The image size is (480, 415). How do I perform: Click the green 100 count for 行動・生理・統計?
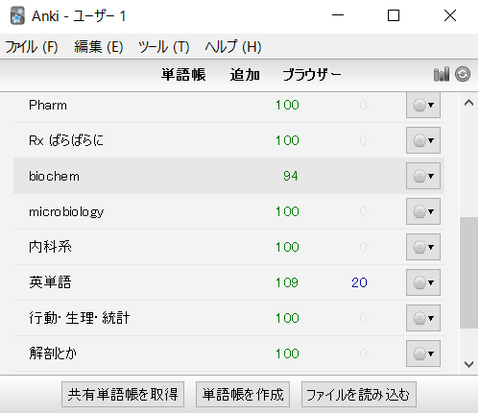pyautogui.click(x=287, y=318)
